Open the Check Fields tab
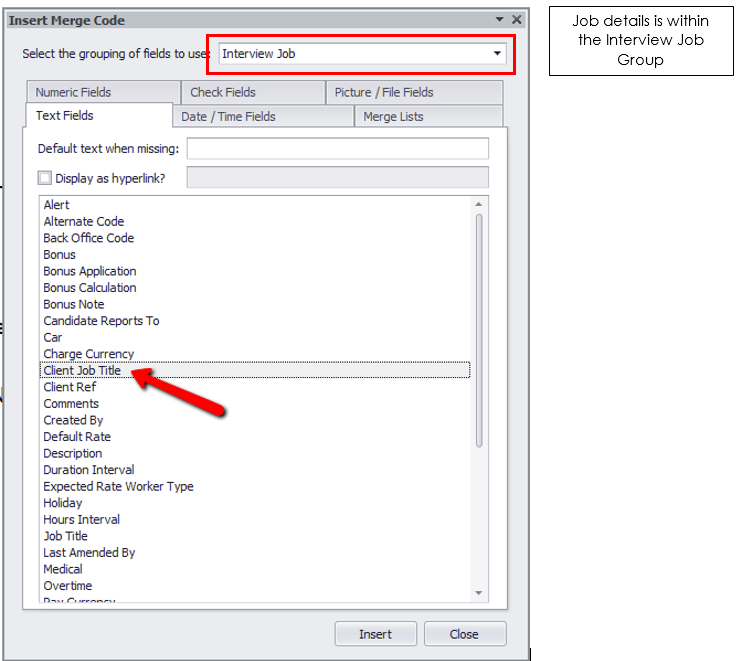 point(223,92)
